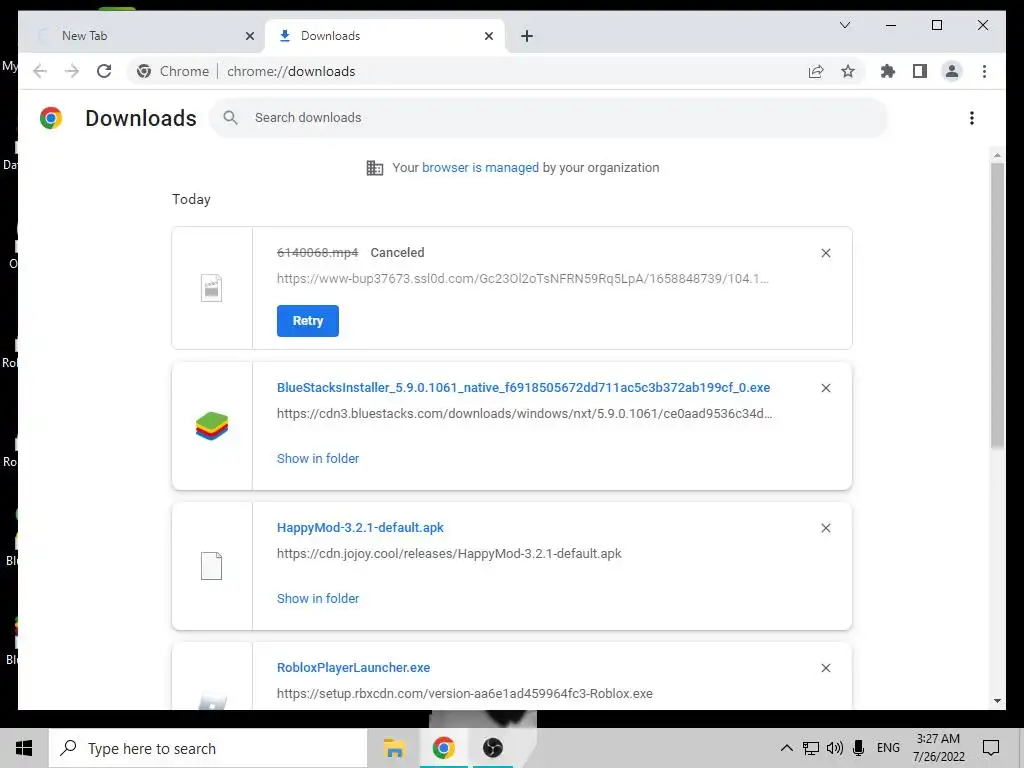Open the Extensions puzzle icon
This screenshot has height=768, width=1024.
tap(888, 71)
